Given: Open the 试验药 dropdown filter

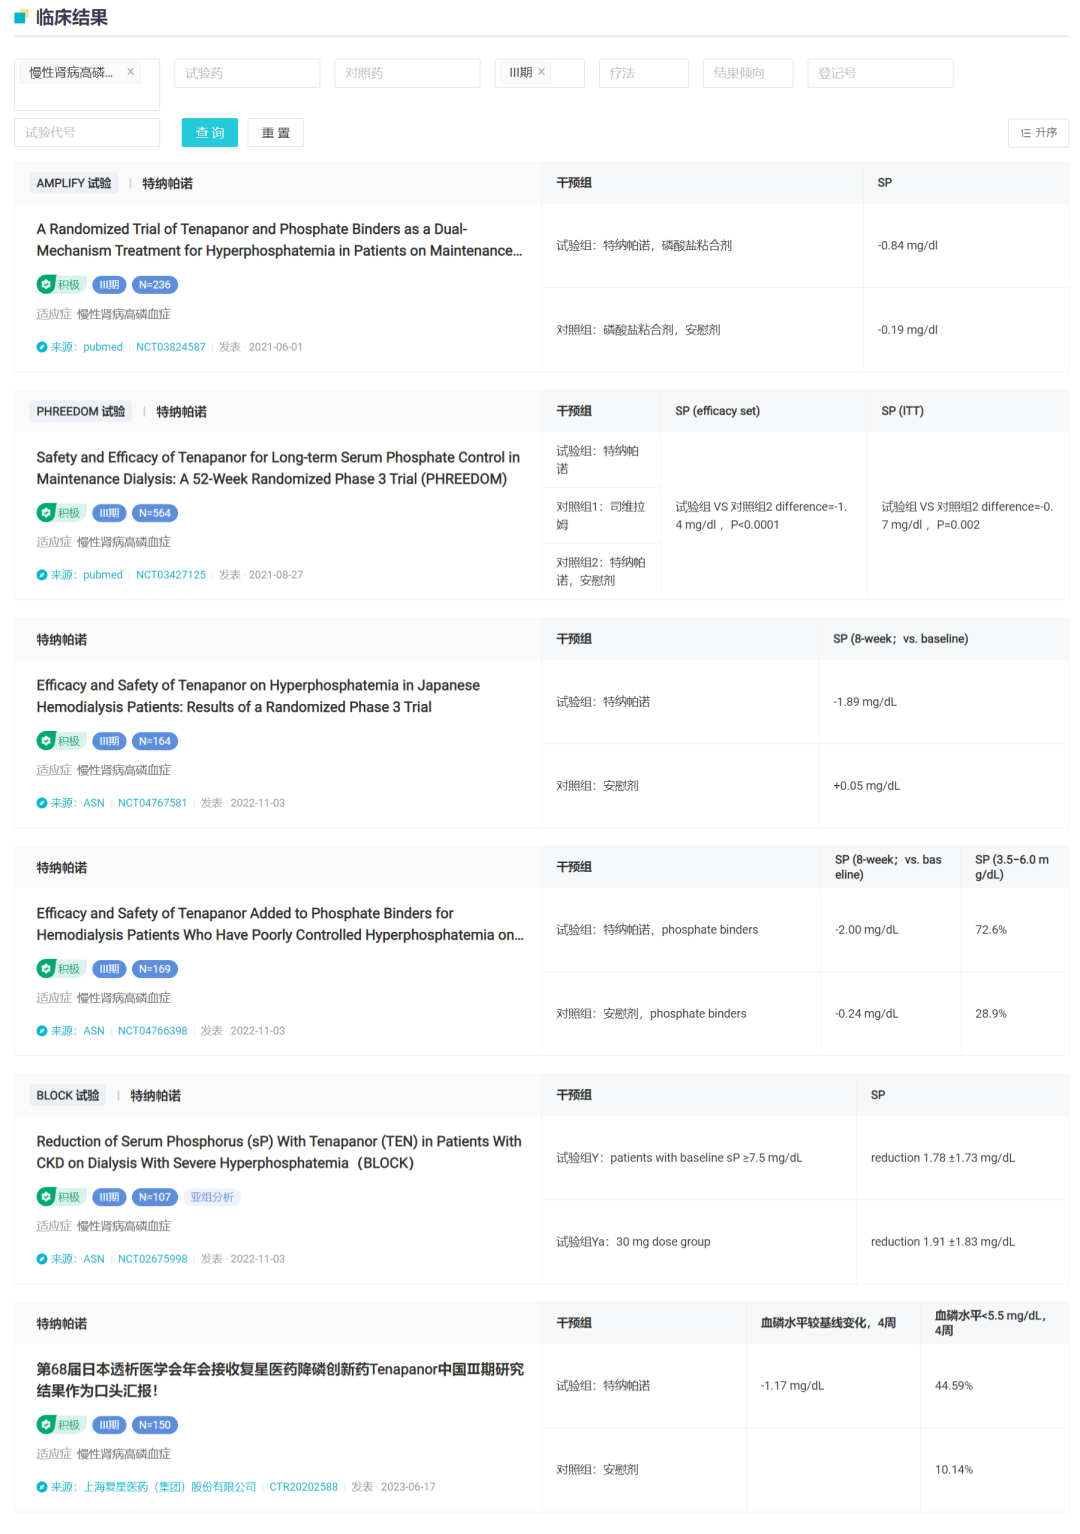Looking at the screenshot, I should point(246,73).
